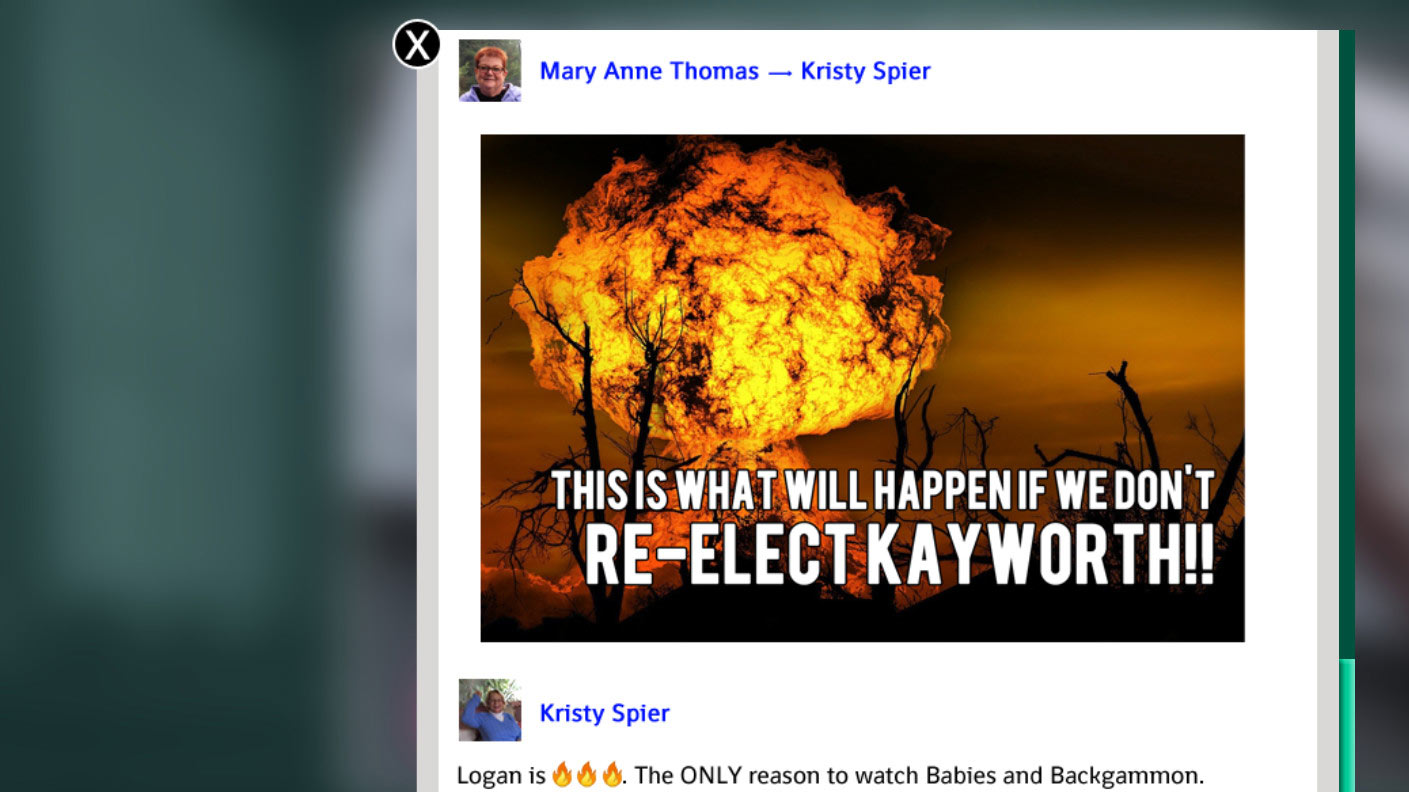
Task: Open Mary Anne Thomas's profile picture
Action: [490, 70]
